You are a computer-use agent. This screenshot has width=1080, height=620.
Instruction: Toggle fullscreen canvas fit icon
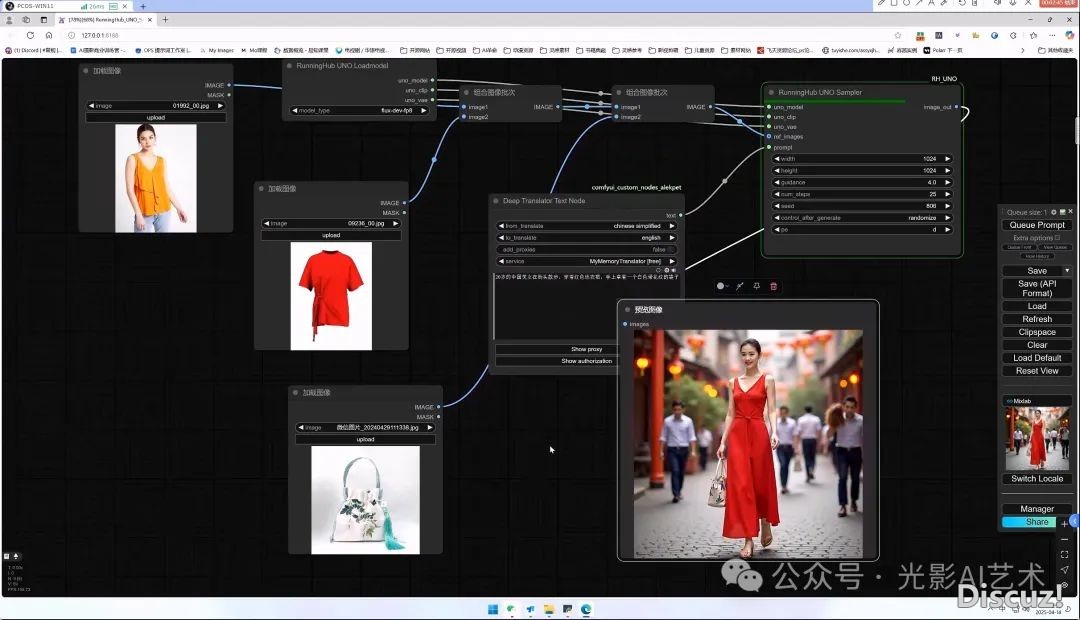1065,555
